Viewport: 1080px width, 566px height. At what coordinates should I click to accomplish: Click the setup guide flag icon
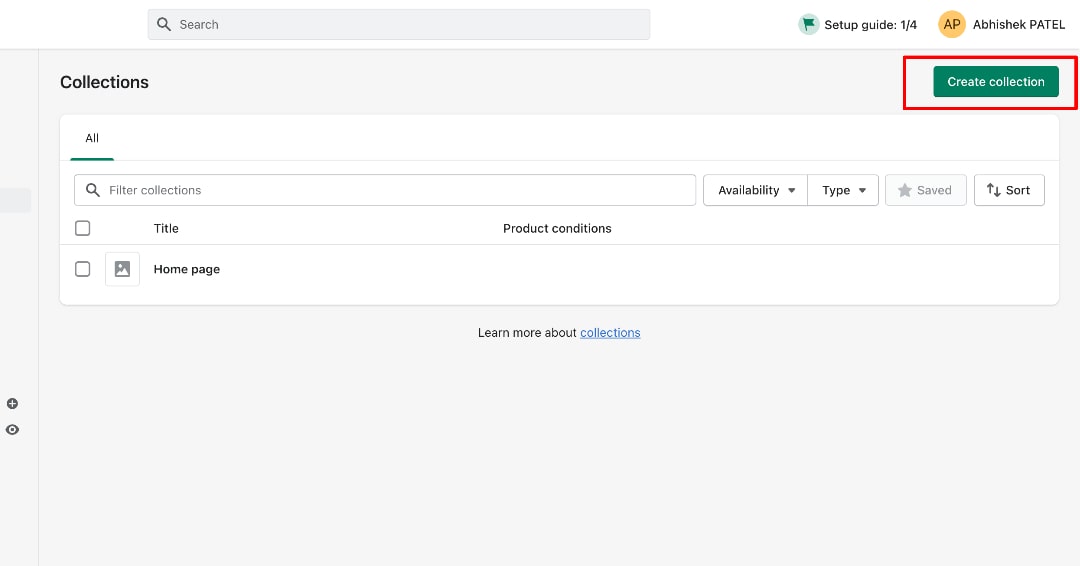pos(809,24)
